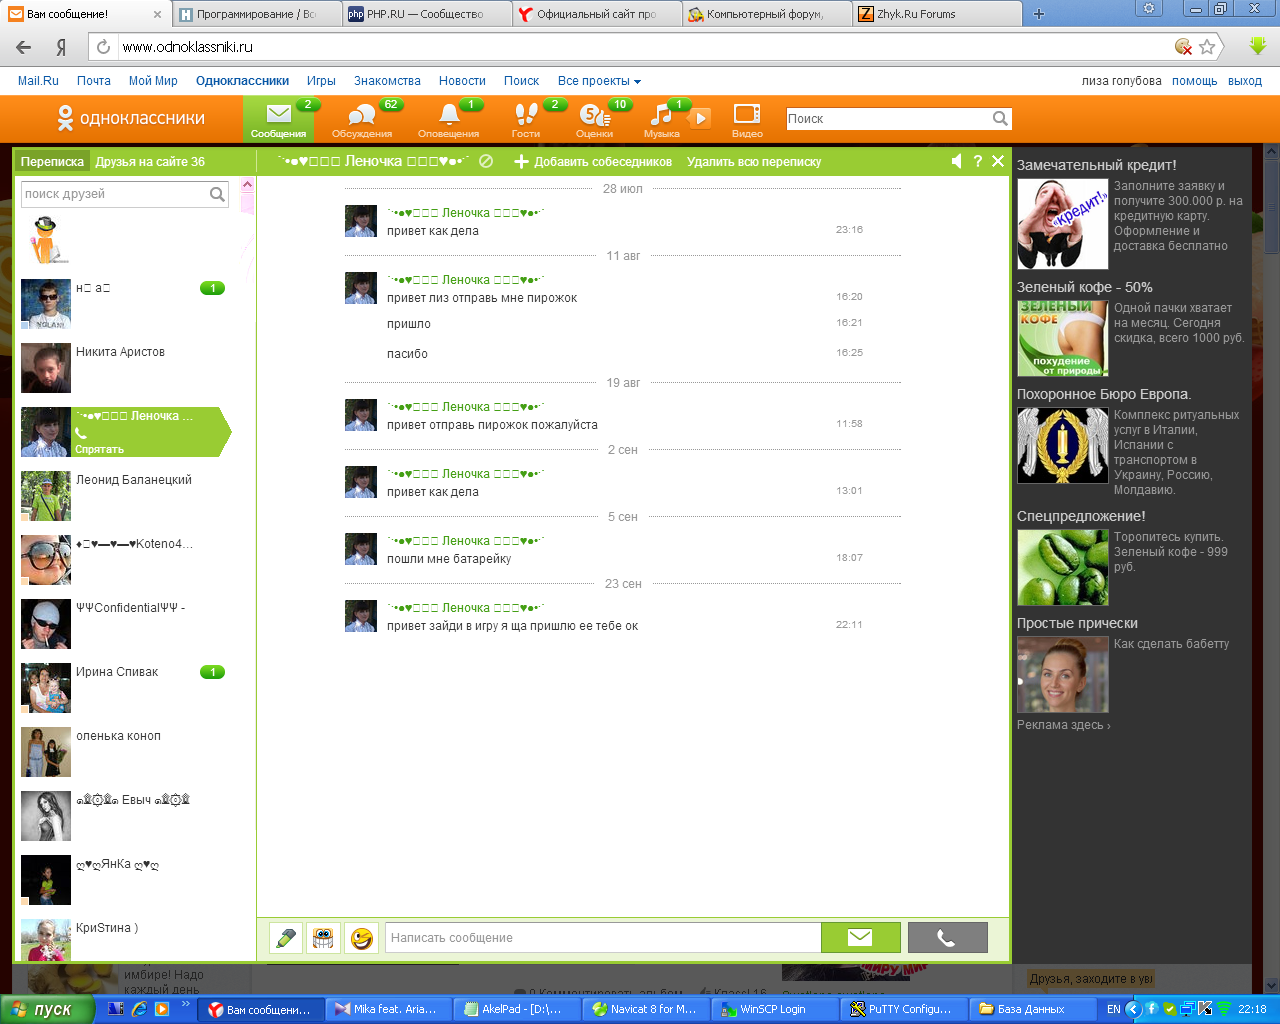Focus the Написать сообщение field
The image size is (1280, 1024).
click(x=603, y=937)
